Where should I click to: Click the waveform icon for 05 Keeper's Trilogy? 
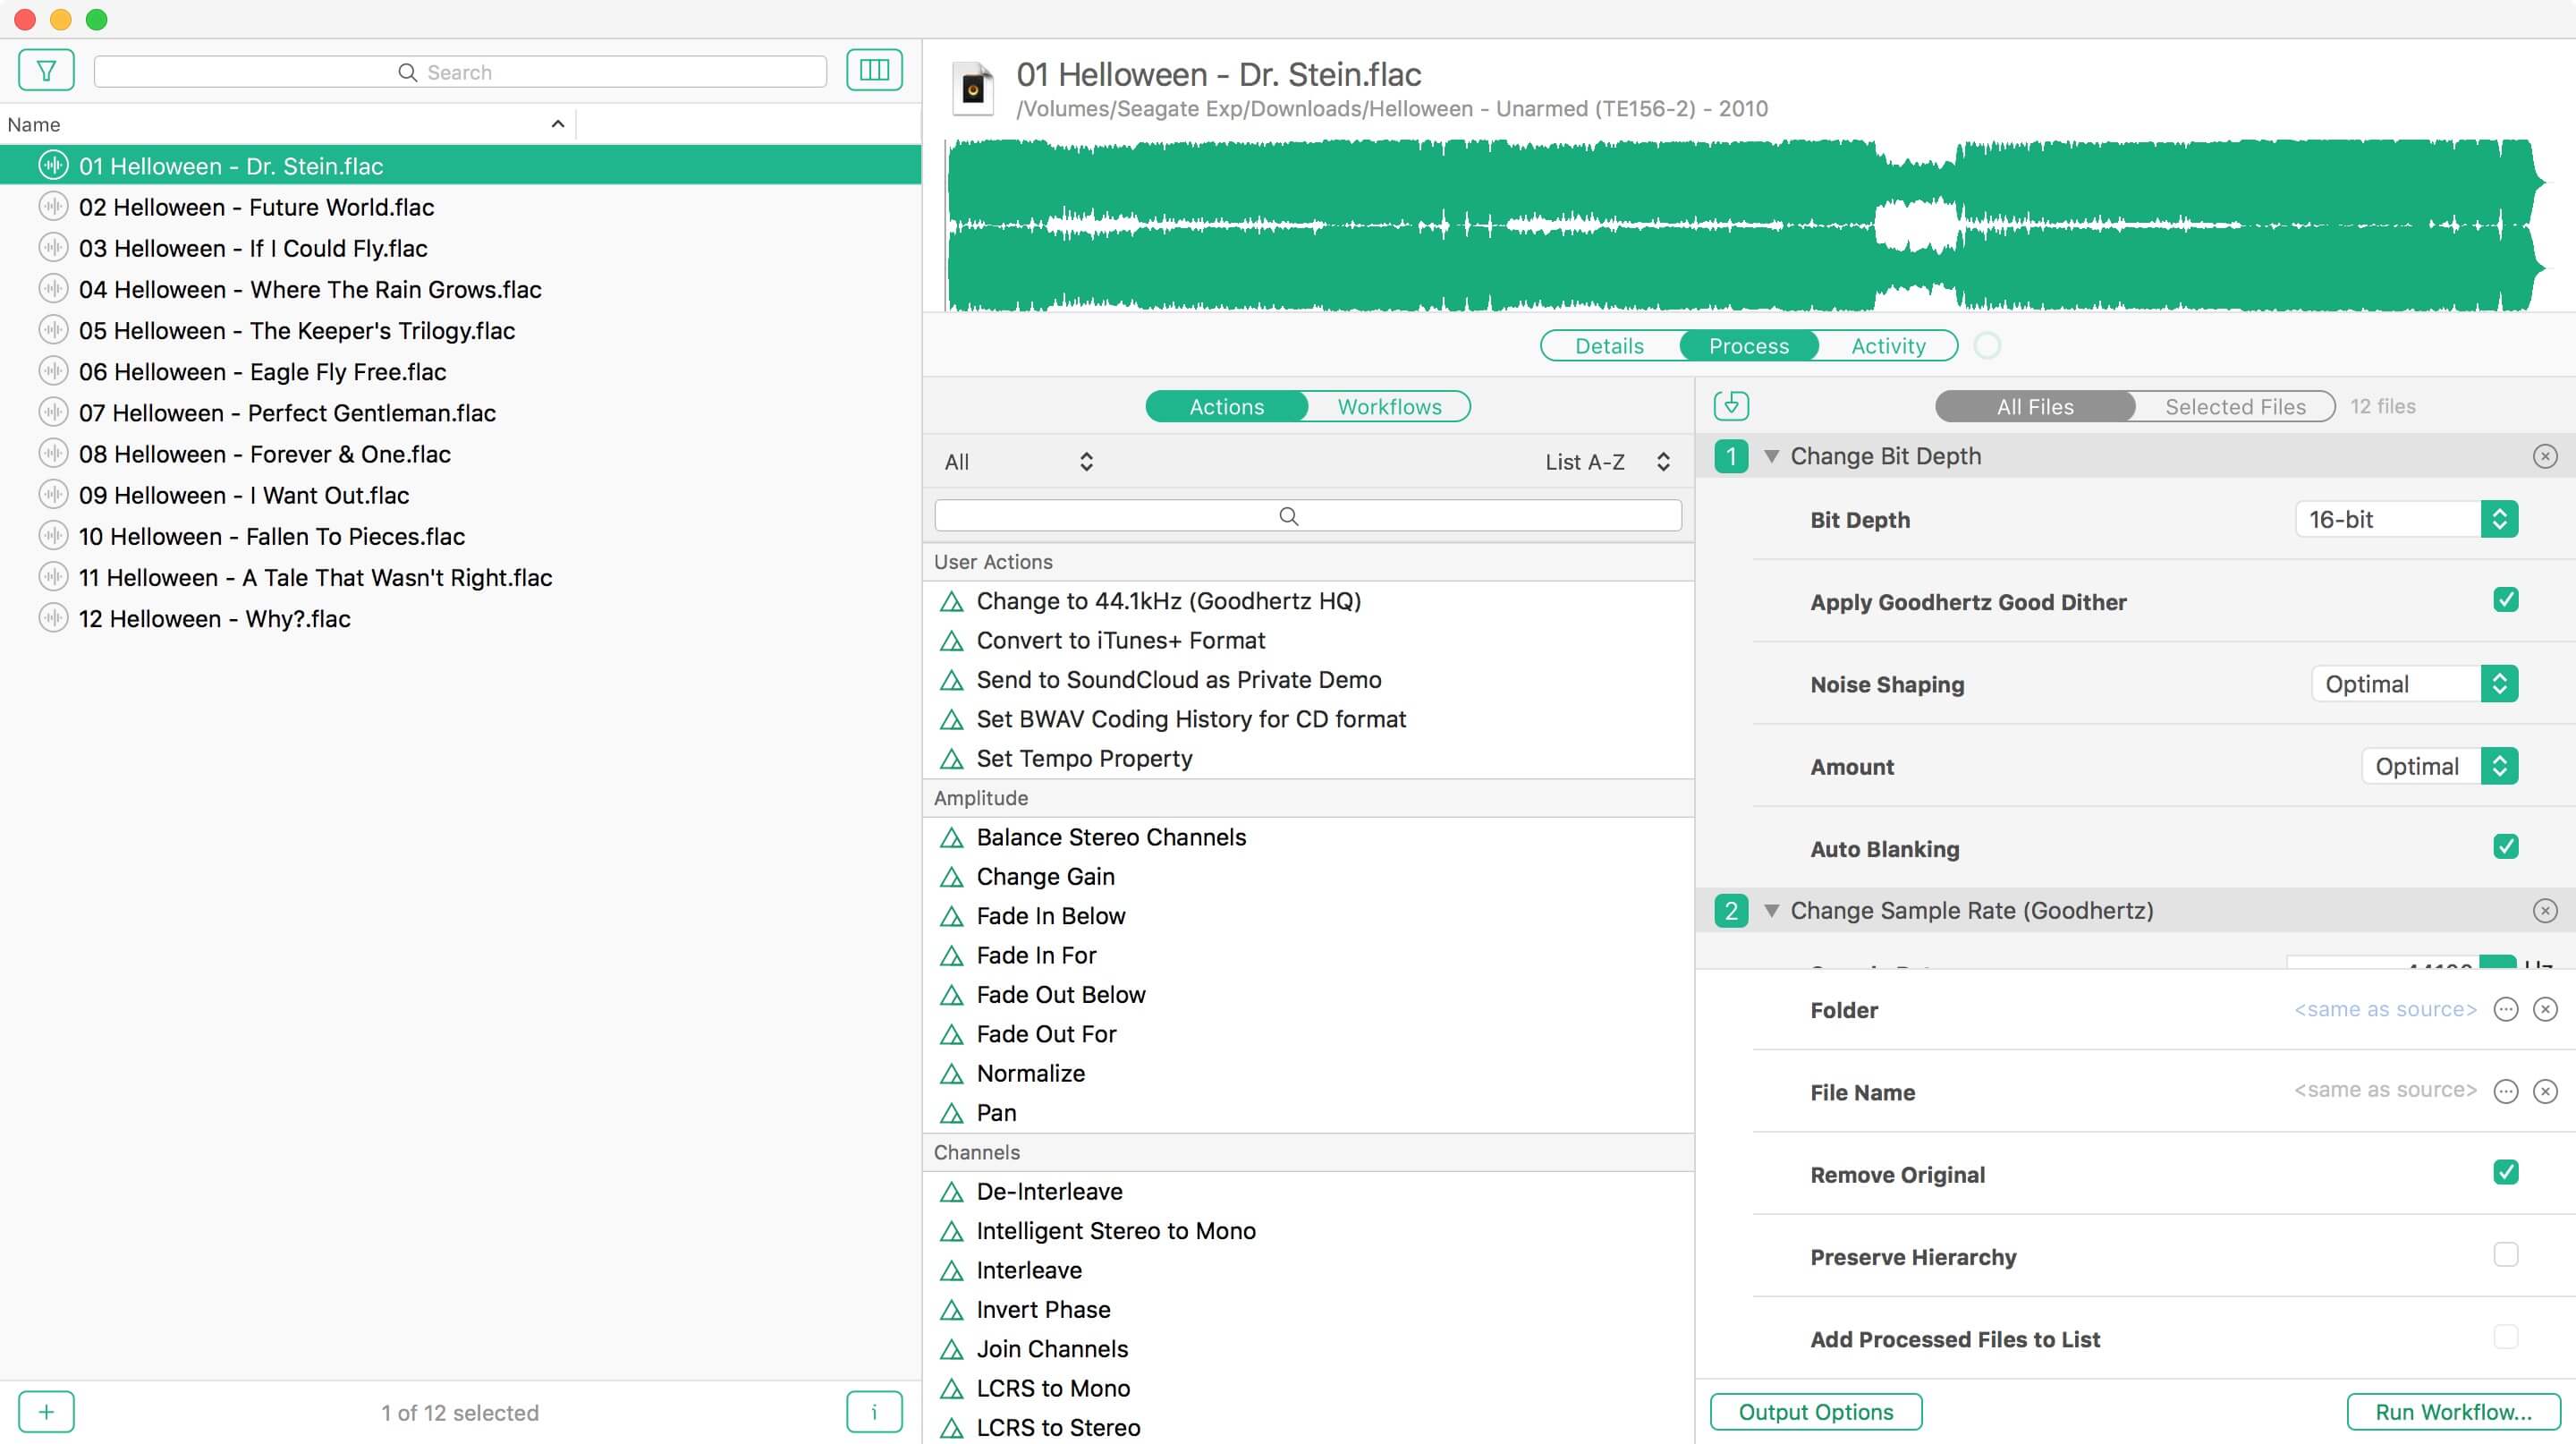coord(53,330)
